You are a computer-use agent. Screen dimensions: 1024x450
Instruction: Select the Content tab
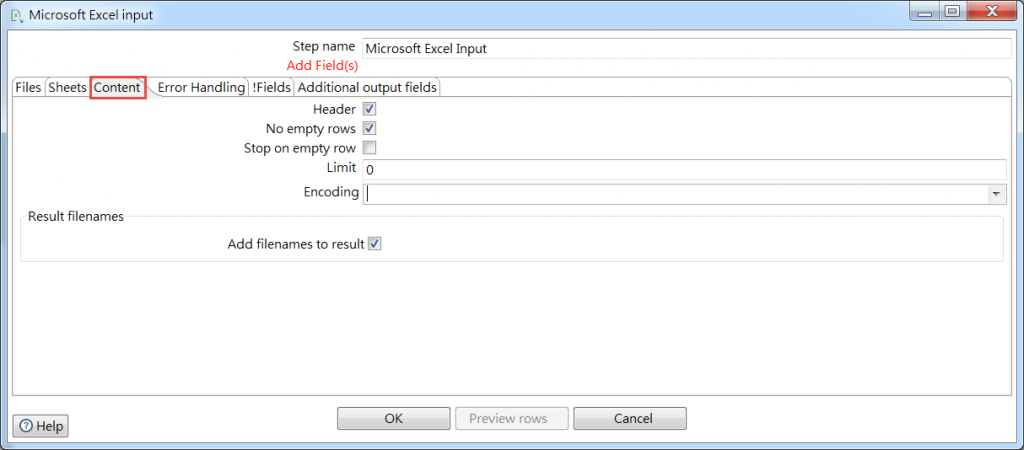point(118,88)
